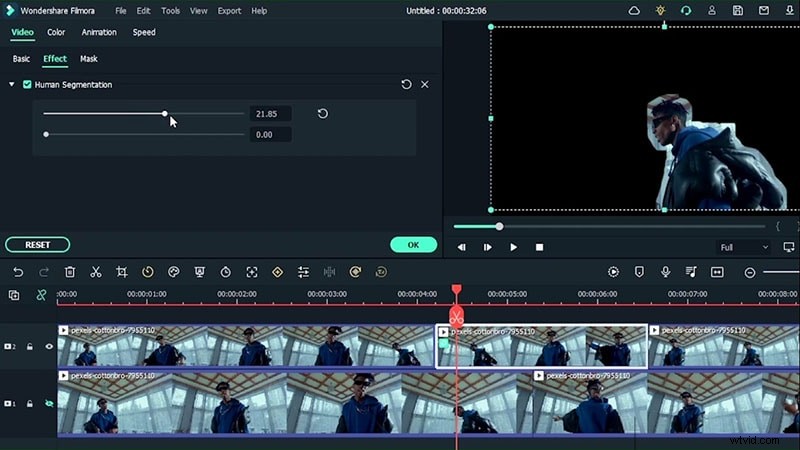Viewport: 800px width, 450px height.
Task: Switch to the Color tab
Action: point(56,32)
